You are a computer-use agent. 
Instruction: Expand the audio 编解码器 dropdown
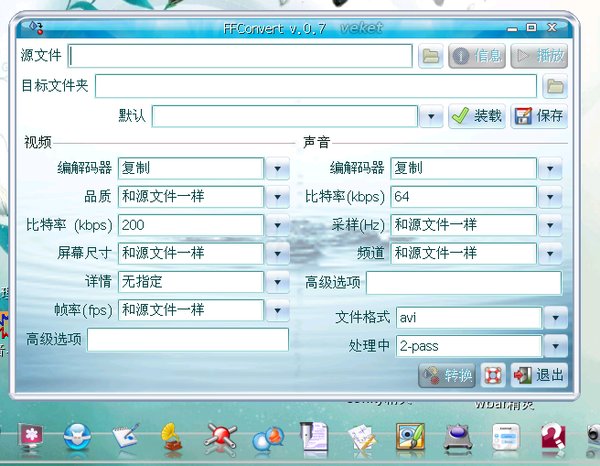coord(550,168)
